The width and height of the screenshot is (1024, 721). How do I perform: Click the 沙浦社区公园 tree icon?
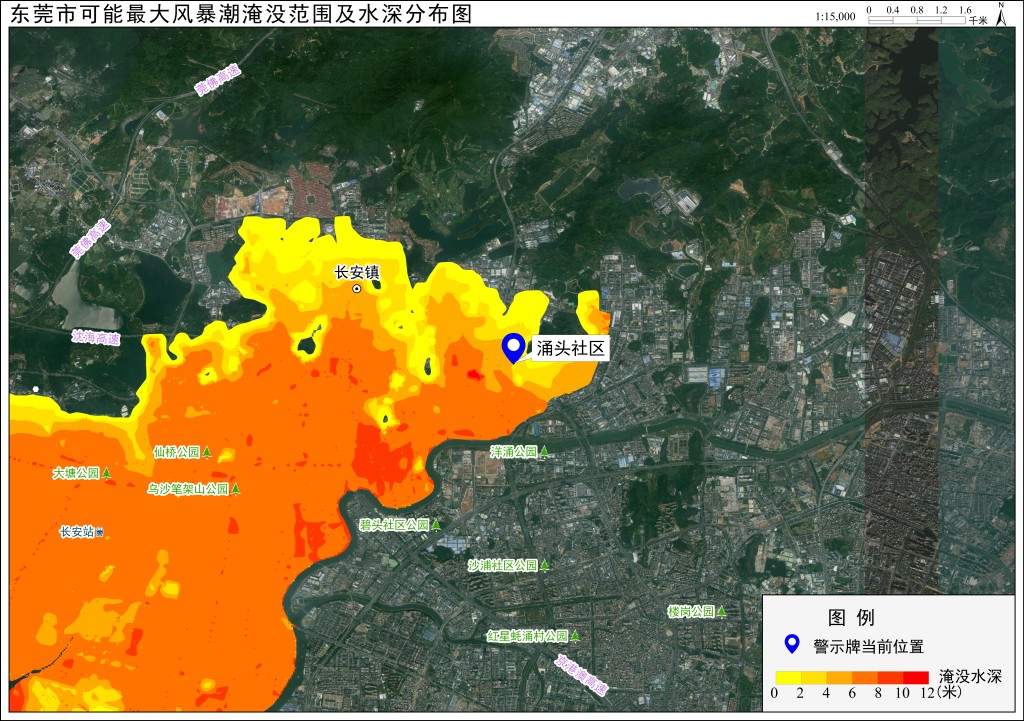click(x=544, y=565)
